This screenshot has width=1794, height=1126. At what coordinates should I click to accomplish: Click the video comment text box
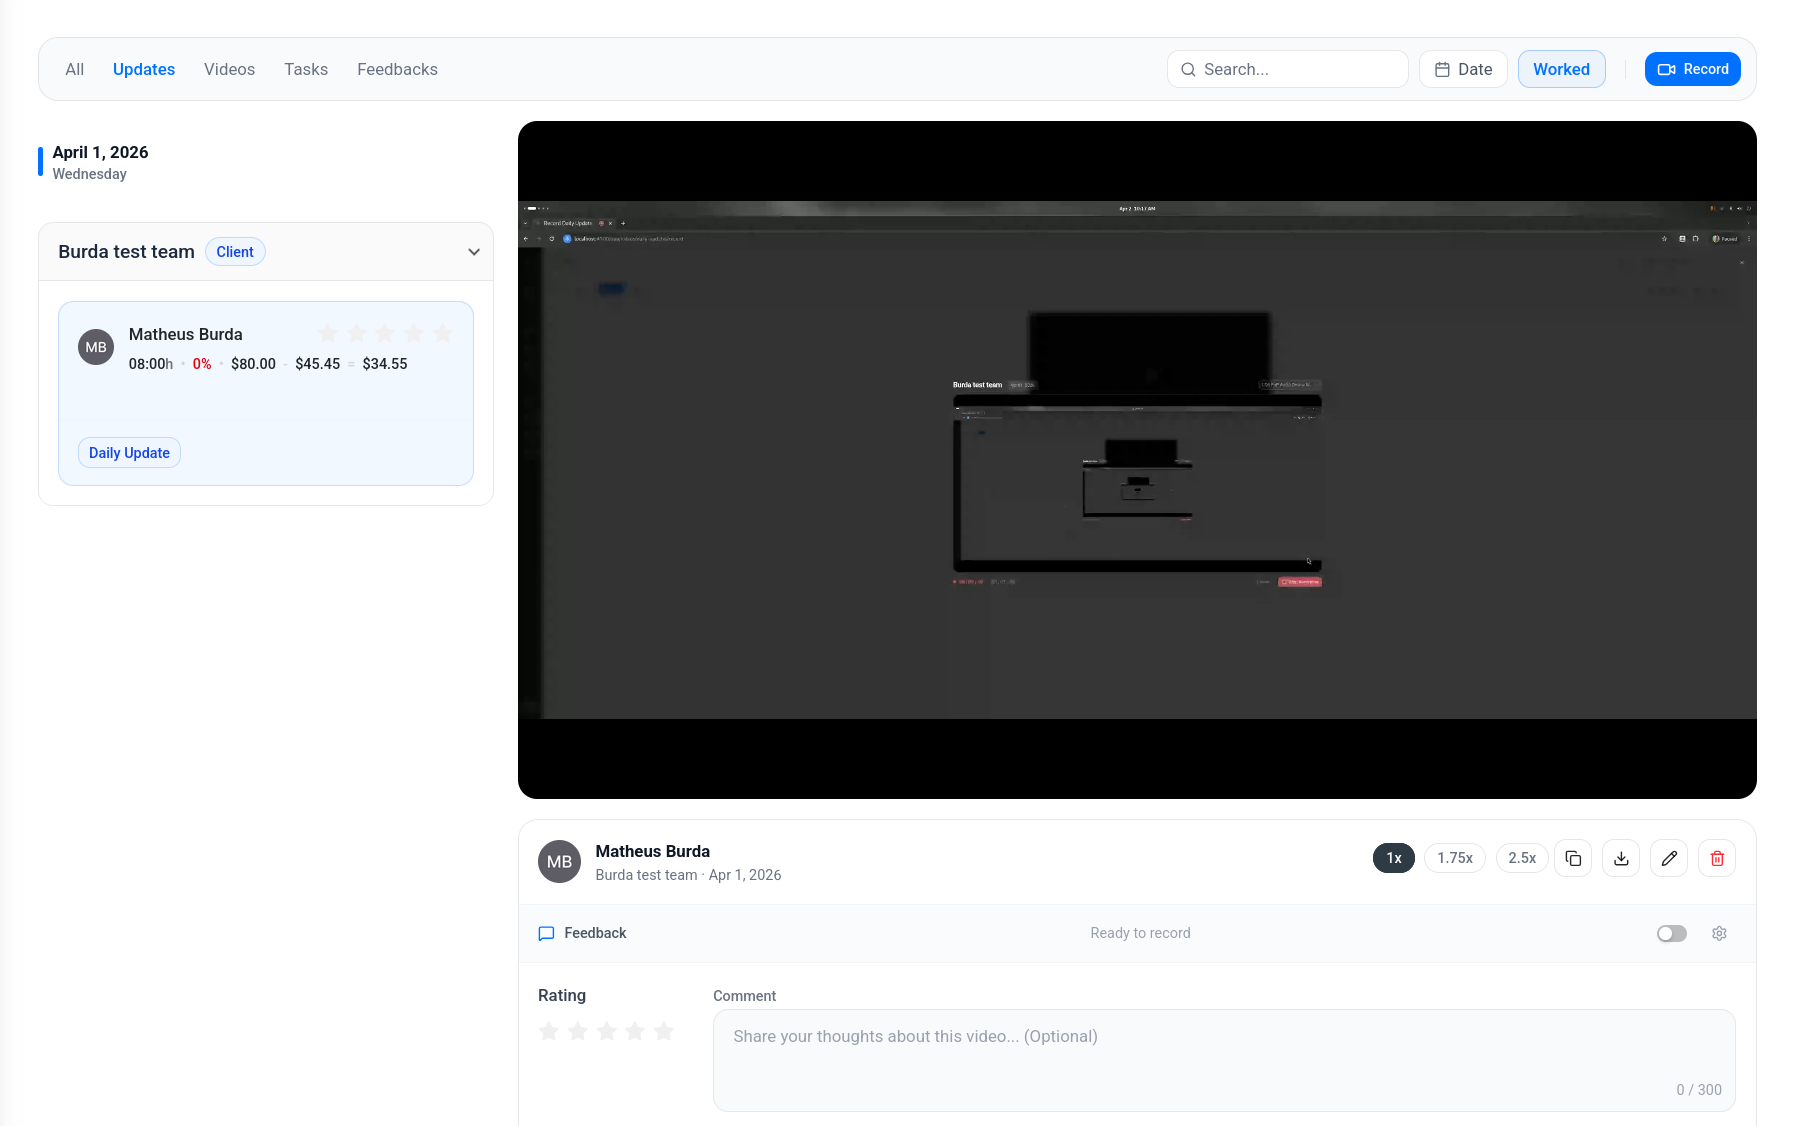[x=1223, y=1058]
